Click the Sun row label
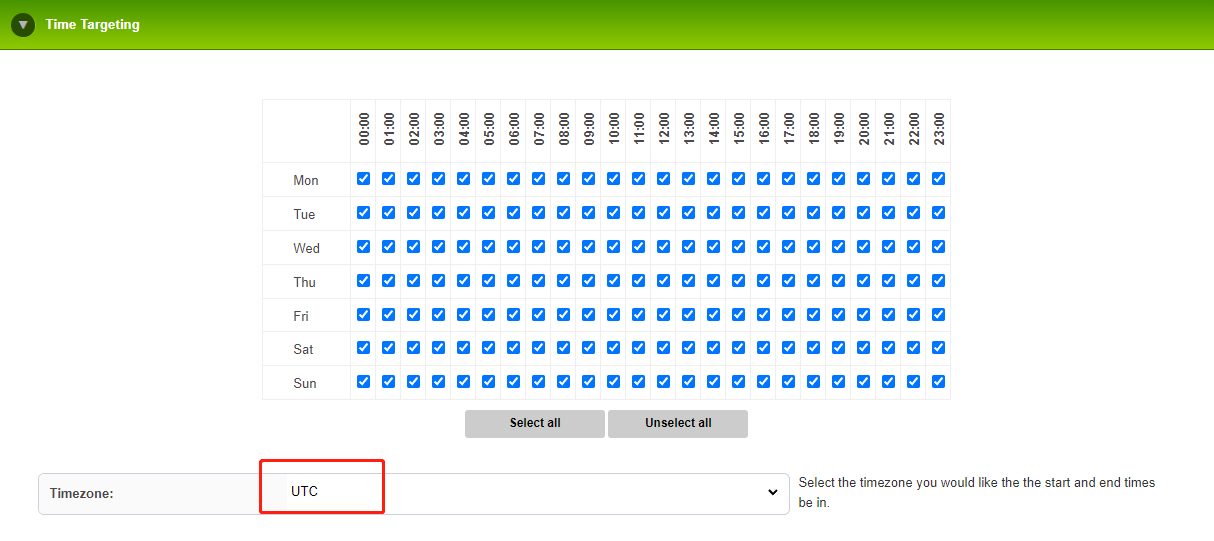The image size is (1214, 541). coord(304,383)
